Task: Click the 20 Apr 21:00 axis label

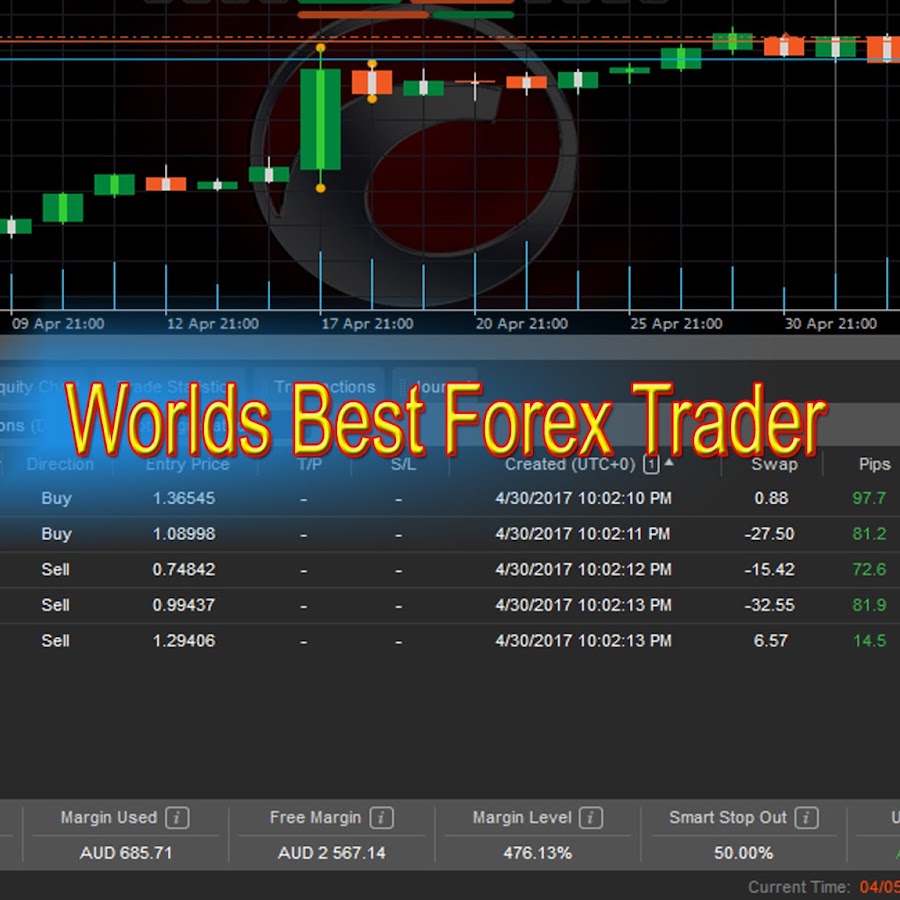Action: point(522,324)
